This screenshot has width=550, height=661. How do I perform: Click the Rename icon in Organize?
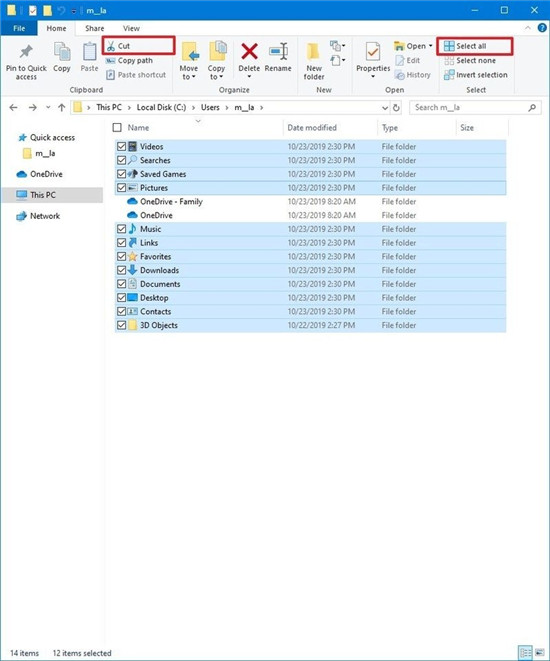(x=278, y=51)
